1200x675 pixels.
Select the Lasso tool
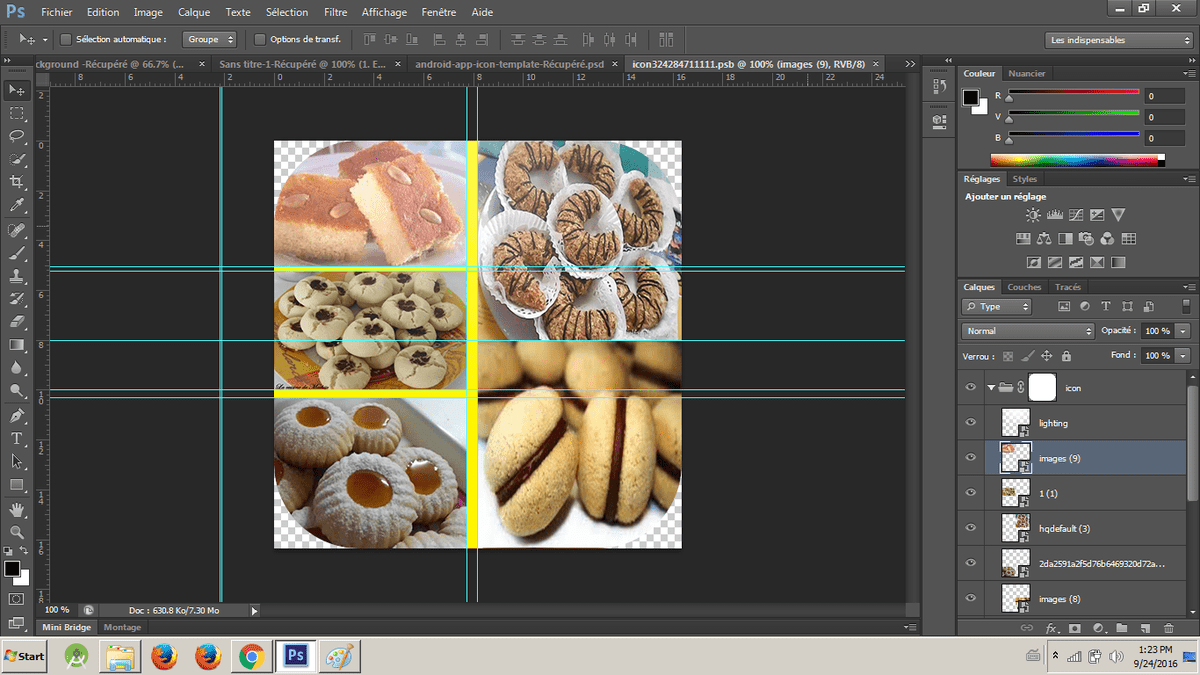tap(17, 136)
